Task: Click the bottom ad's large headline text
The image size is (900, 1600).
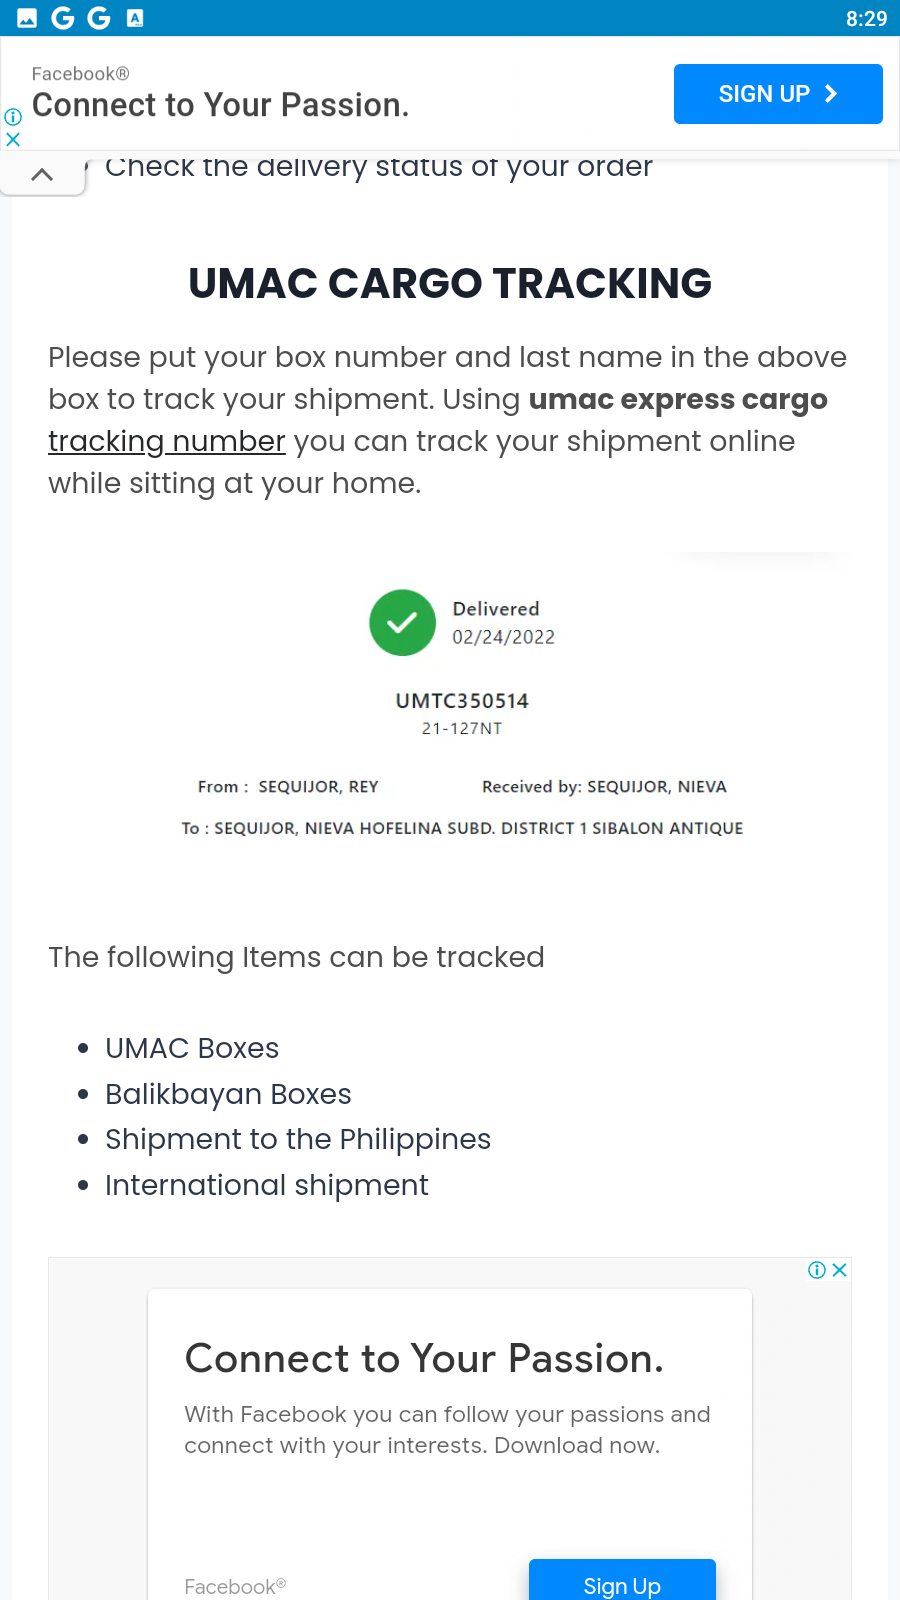Action: tap(424, 1359)
